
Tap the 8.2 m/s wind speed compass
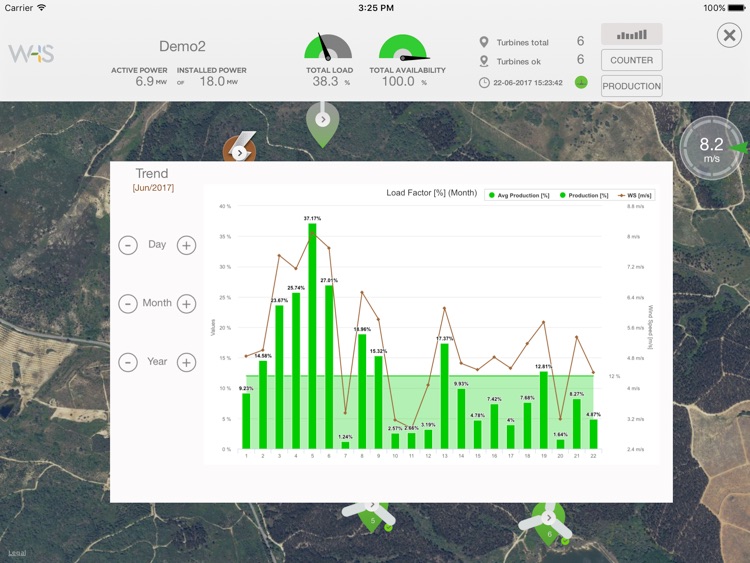711,148
